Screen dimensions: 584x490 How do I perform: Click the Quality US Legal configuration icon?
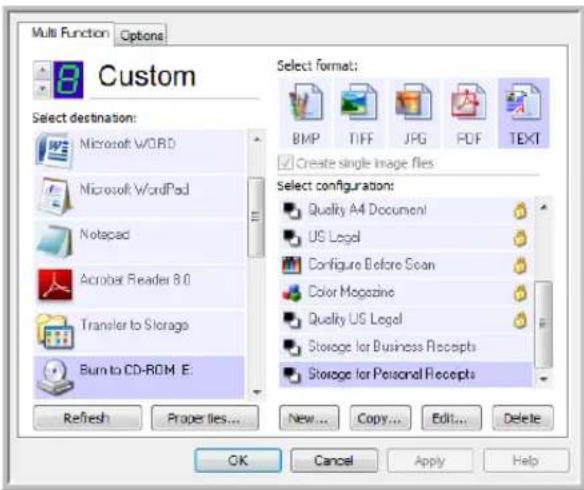tap(291, 320)
